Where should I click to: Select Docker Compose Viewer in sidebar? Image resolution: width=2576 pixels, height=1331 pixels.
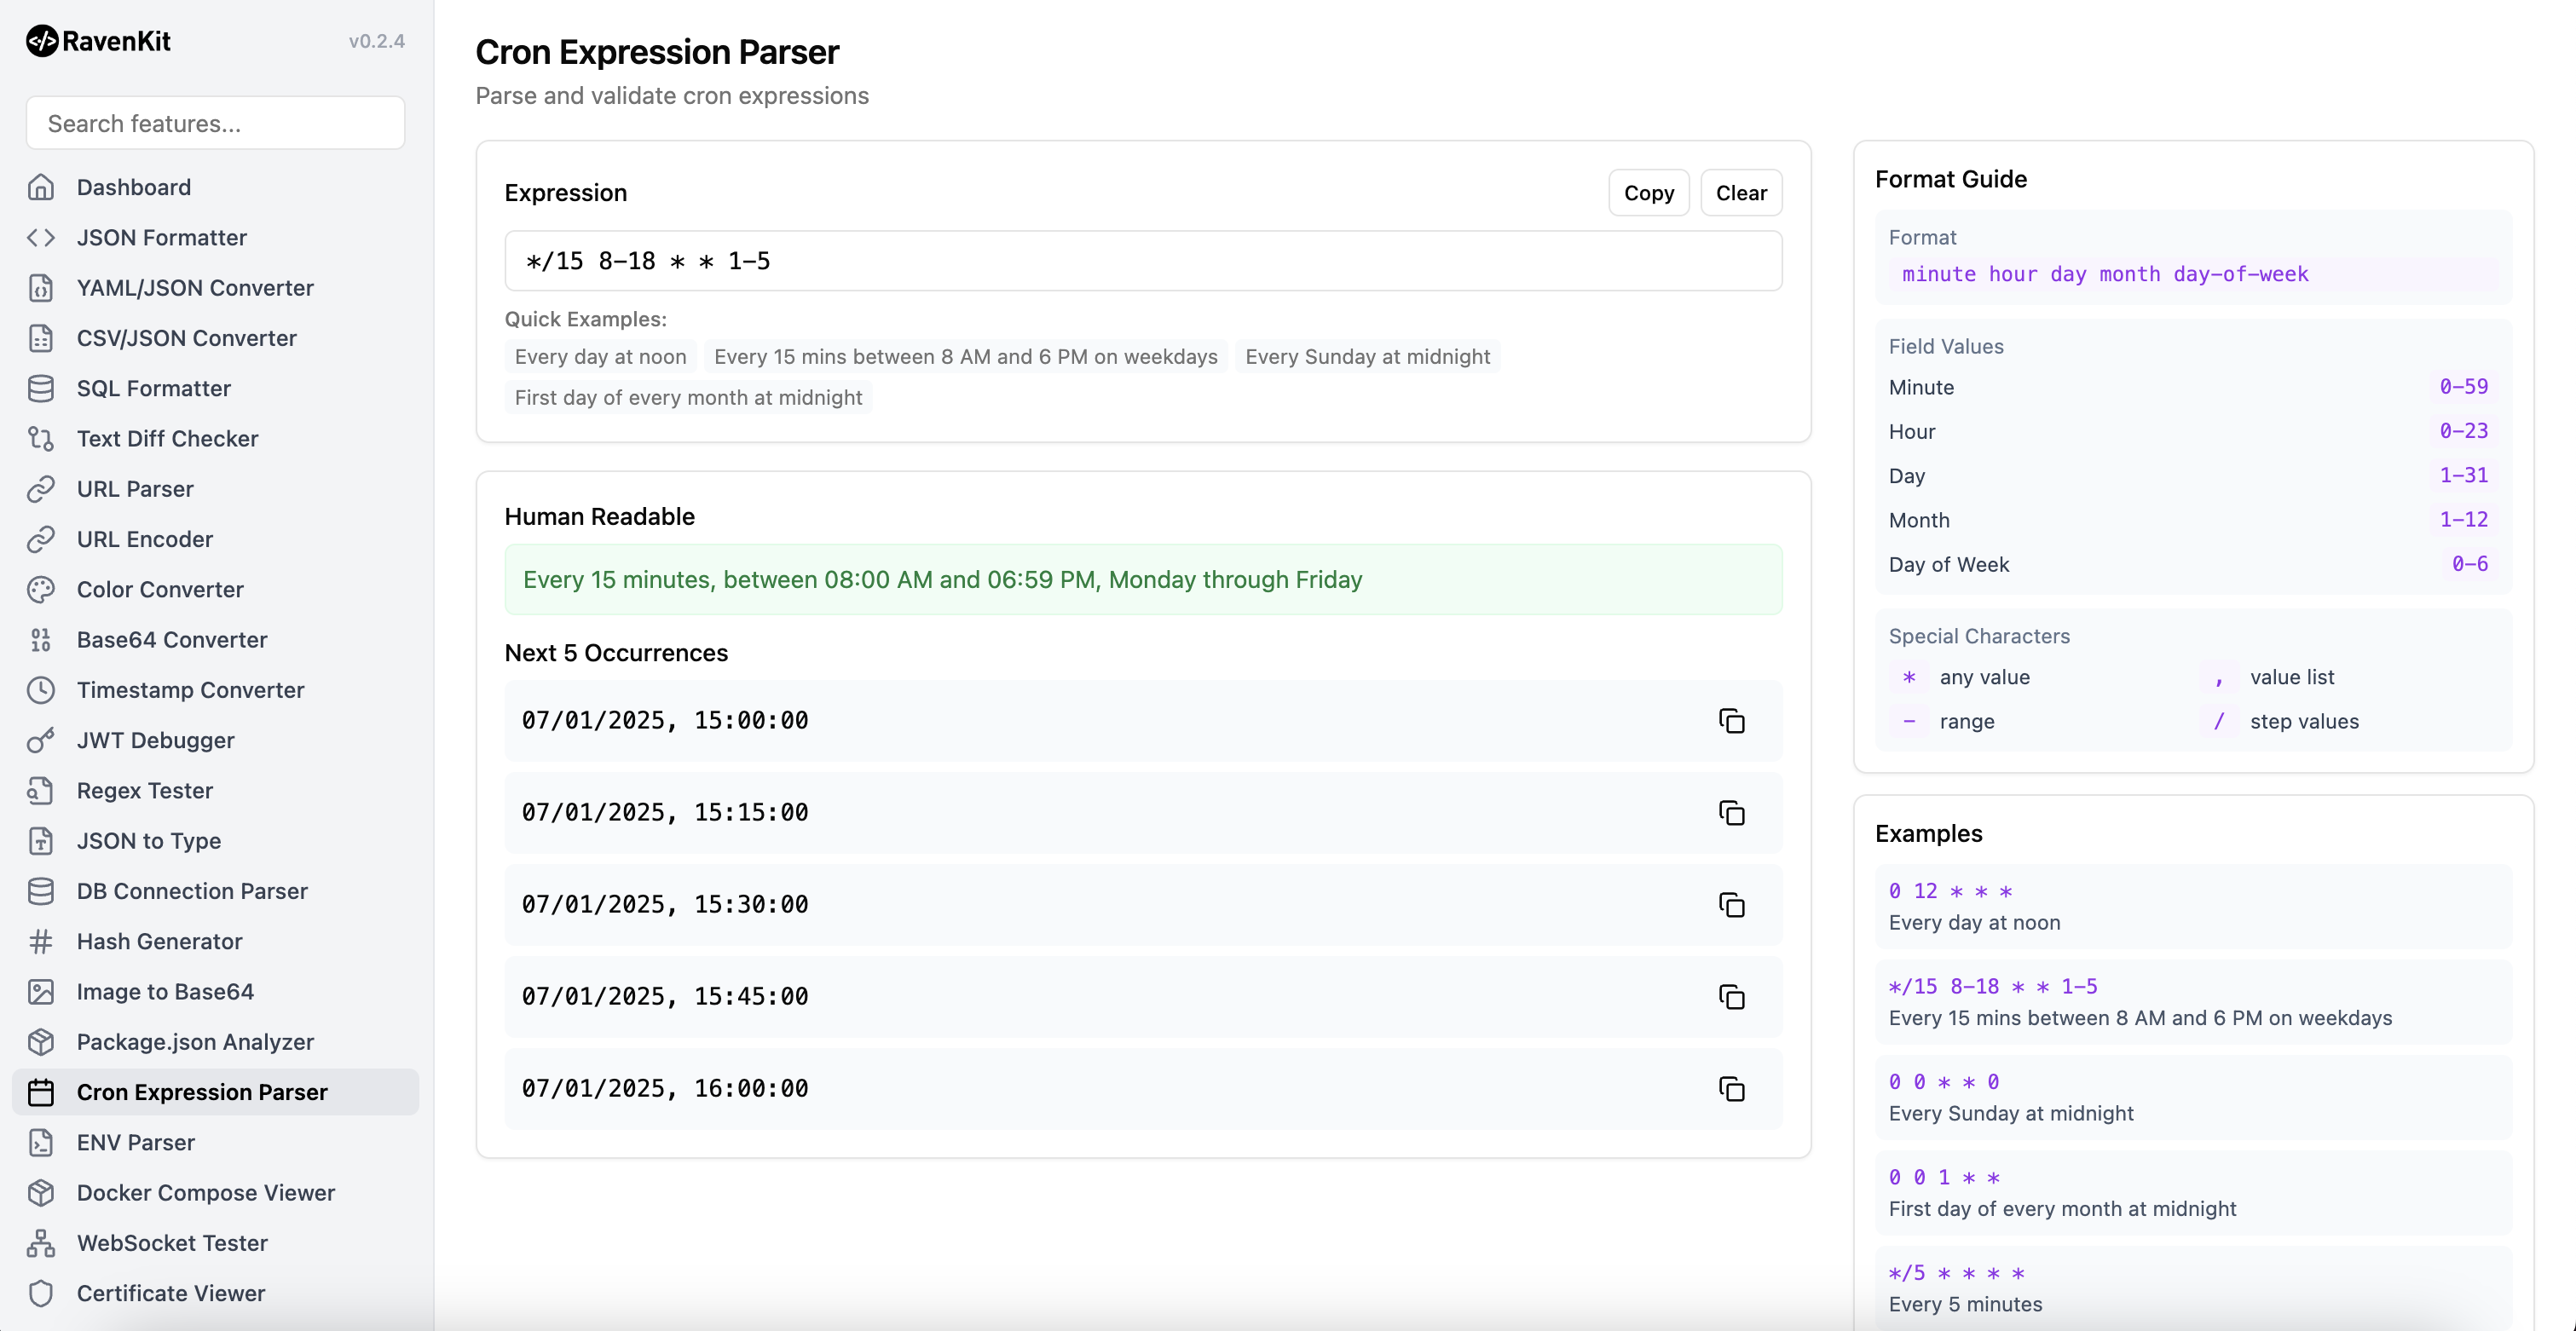(x=205, y=1192)
